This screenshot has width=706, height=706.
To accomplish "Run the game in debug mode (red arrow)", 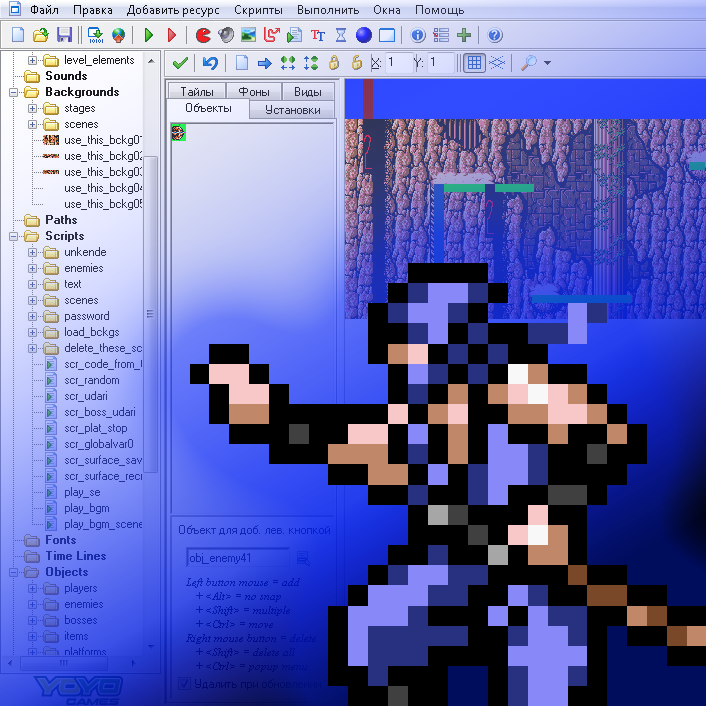I will pyautogui.click(x=172, y=35).
